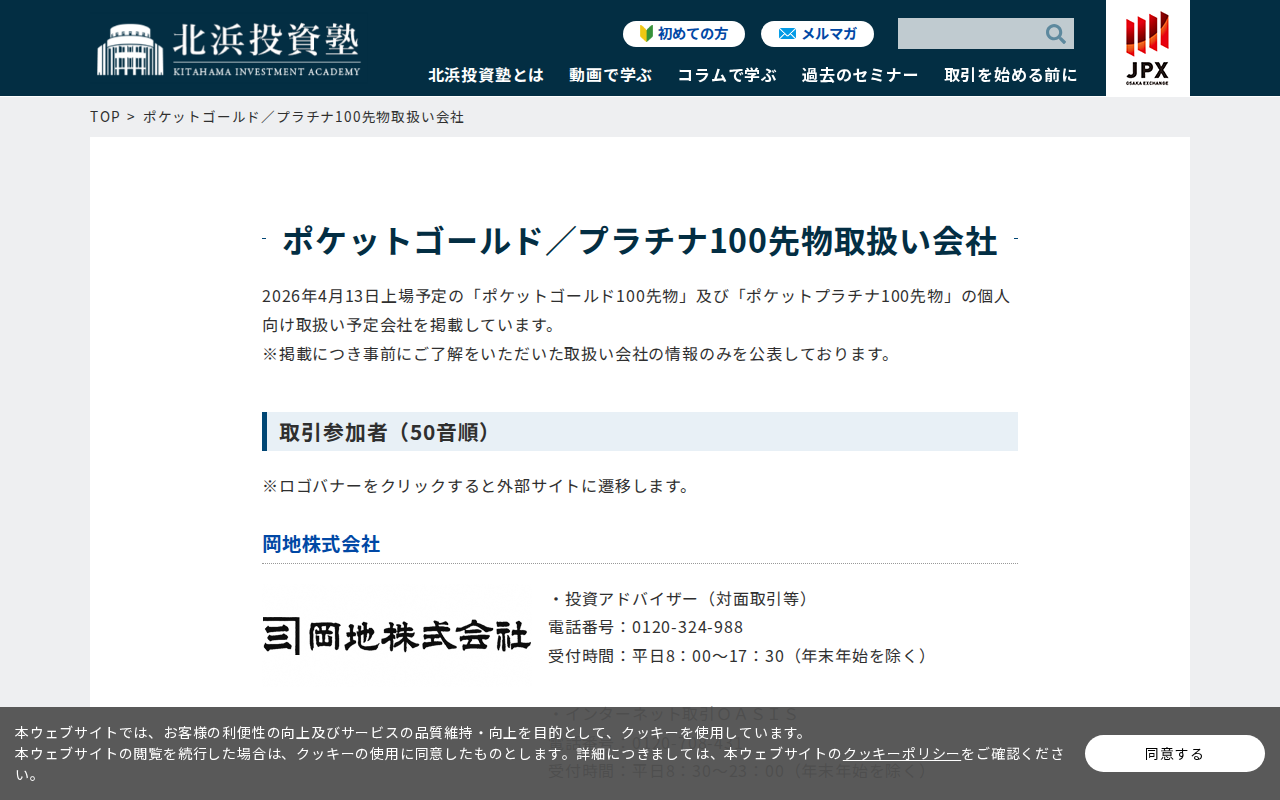The height and width of the screenshot is (800, 1280).
Task: Open the 初めての方 beginner button
Action: pos(684,34)
